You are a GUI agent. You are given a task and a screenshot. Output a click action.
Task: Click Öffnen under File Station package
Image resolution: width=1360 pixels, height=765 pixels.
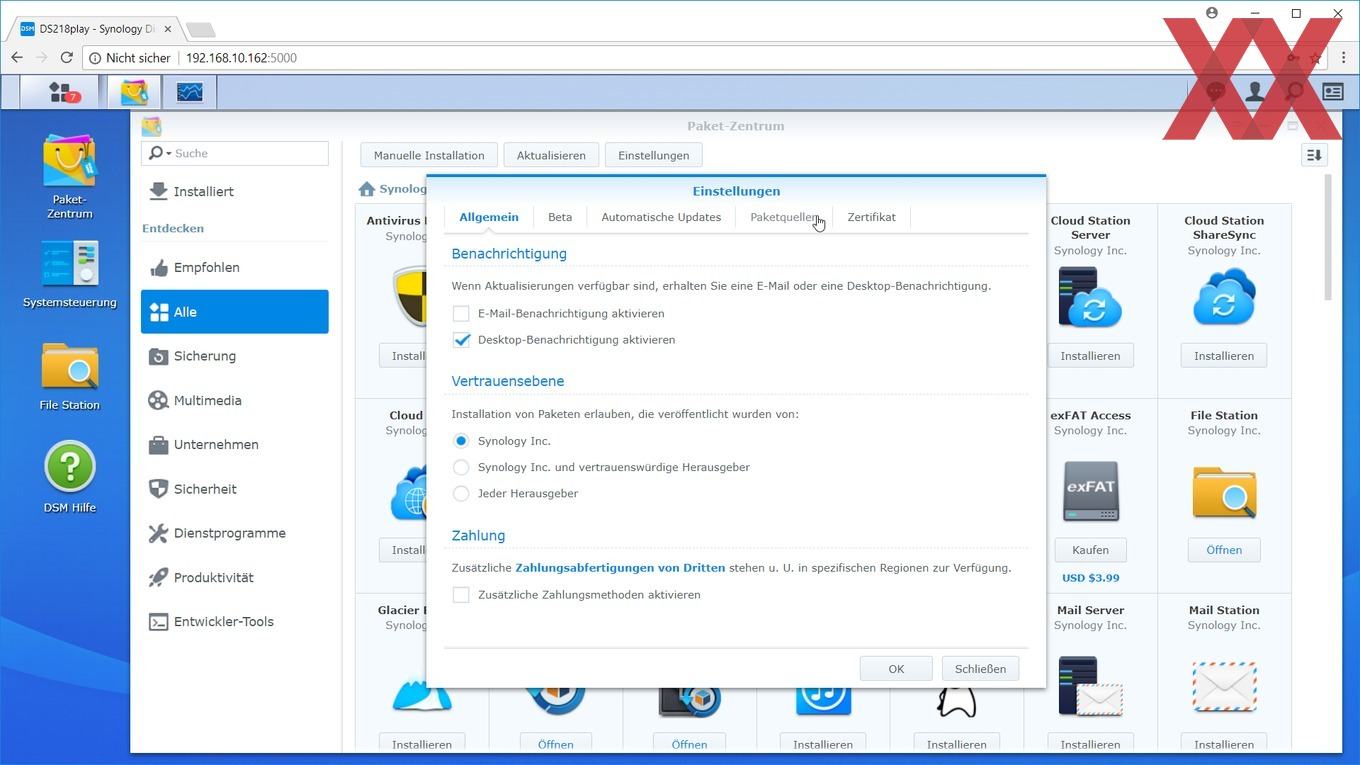(x=1223, y=550)
